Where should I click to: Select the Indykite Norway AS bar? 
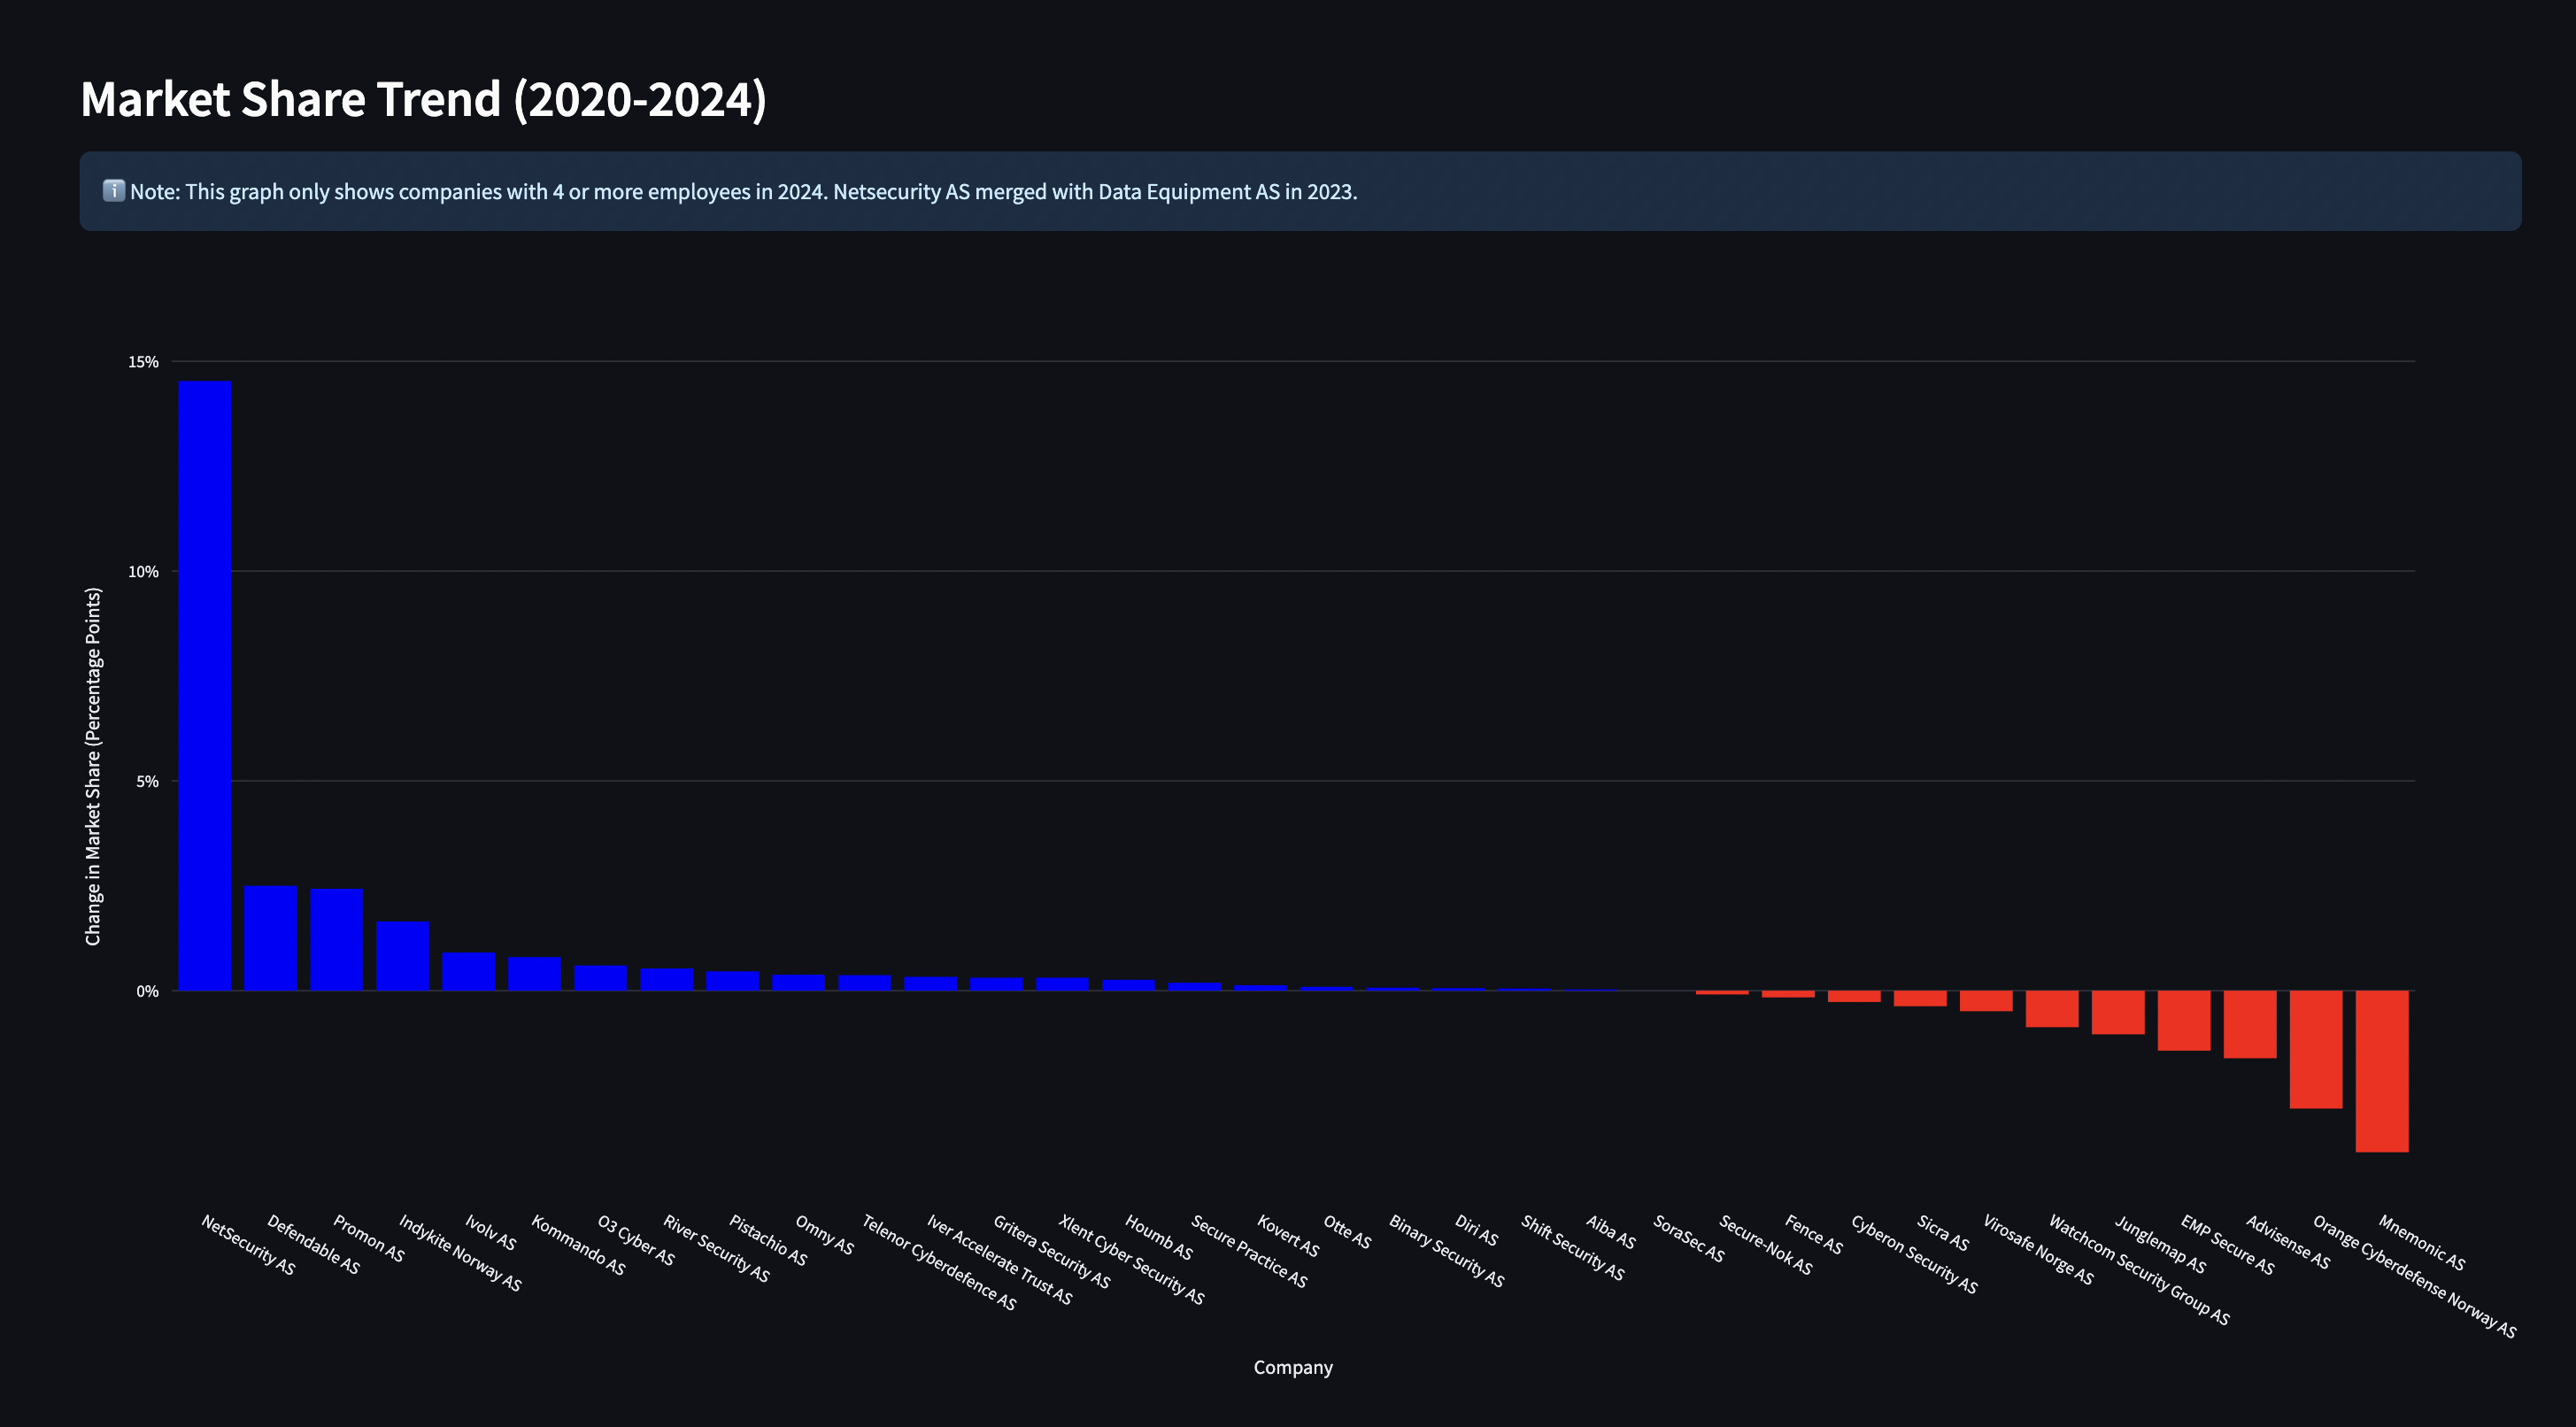(x=403, y=956)
